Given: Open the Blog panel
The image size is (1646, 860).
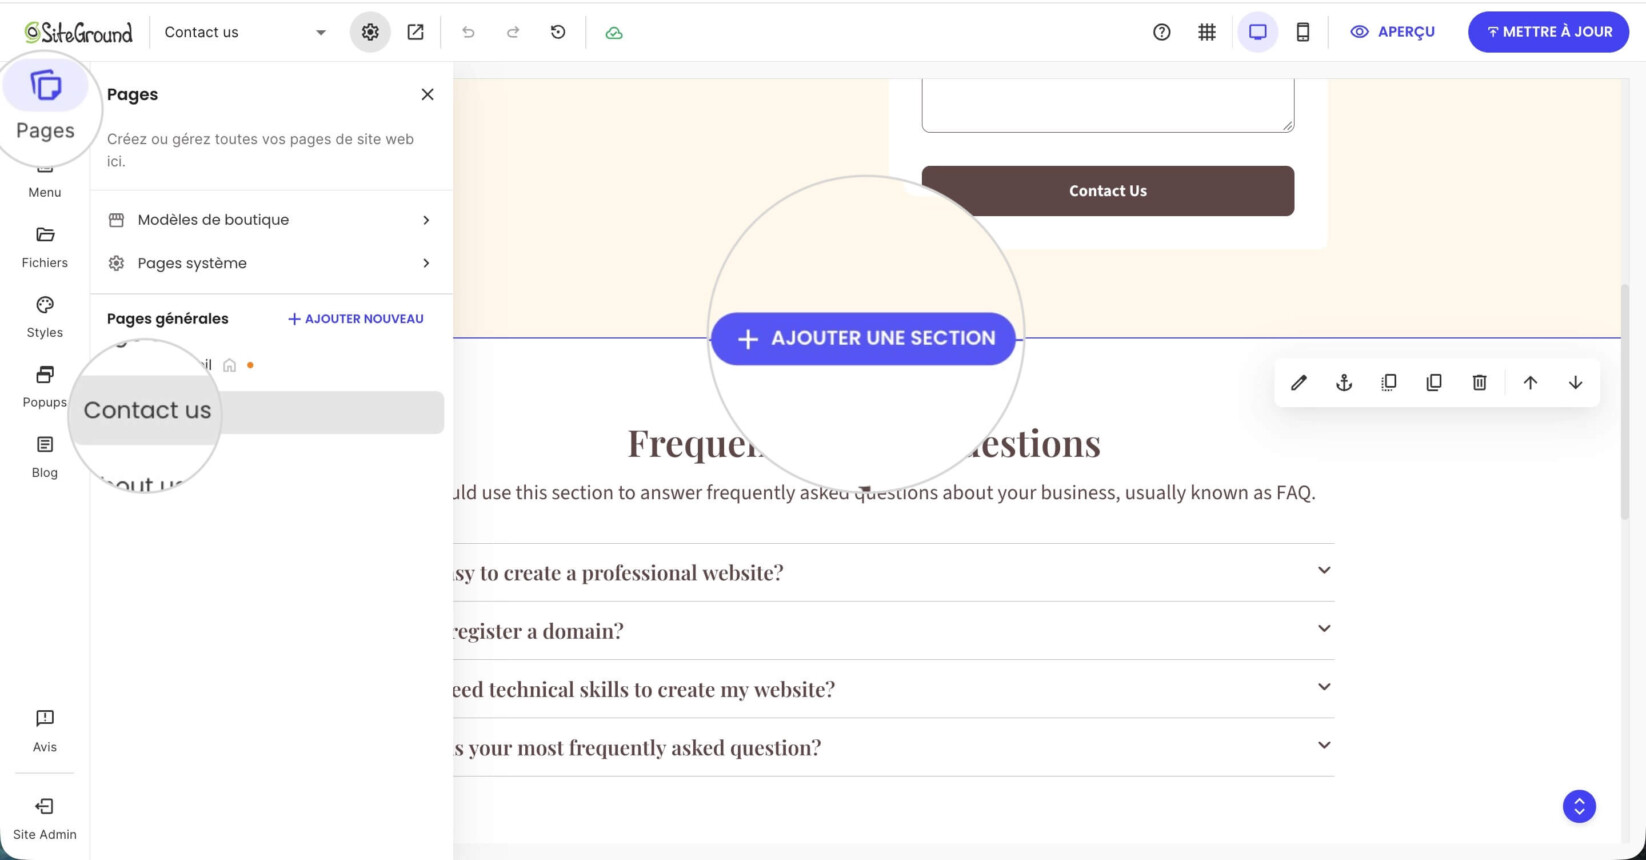Looking at the screenshot, I should (45, 457).
